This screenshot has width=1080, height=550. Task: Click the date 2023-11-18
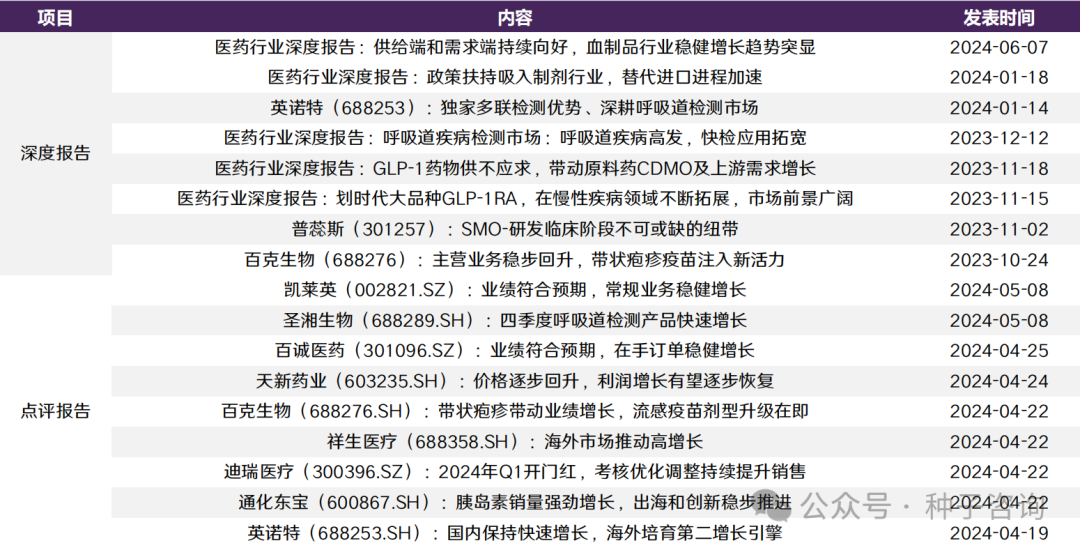click(x=999, y=168)
